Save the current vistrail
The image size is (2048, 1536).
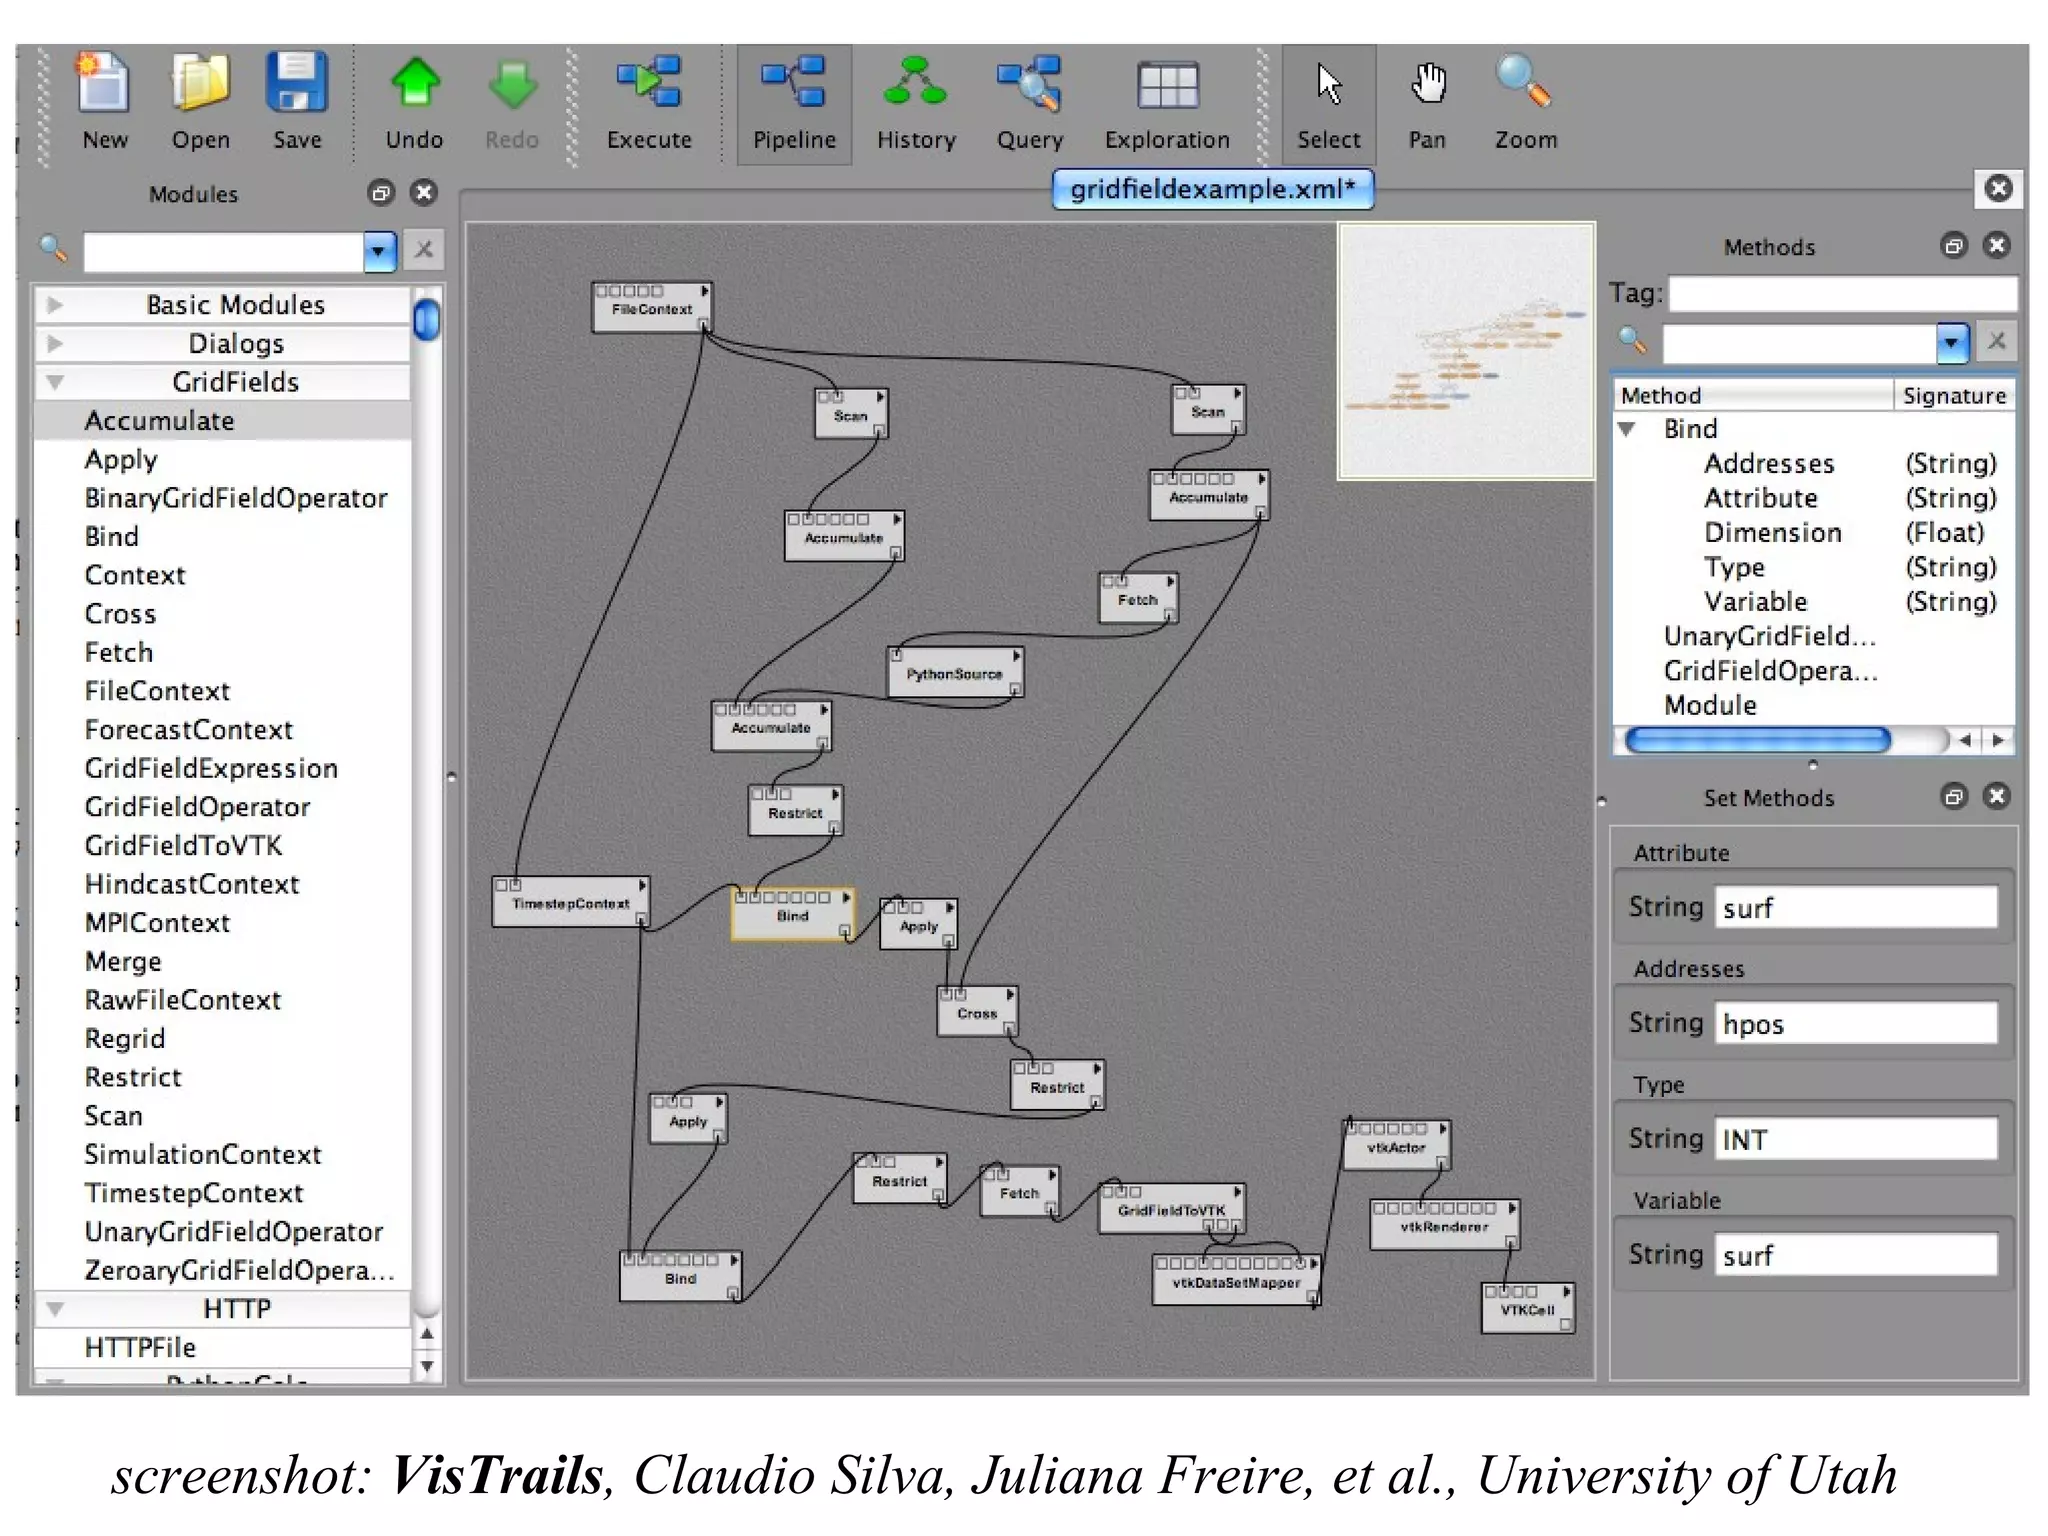click(x=297, y=84)
